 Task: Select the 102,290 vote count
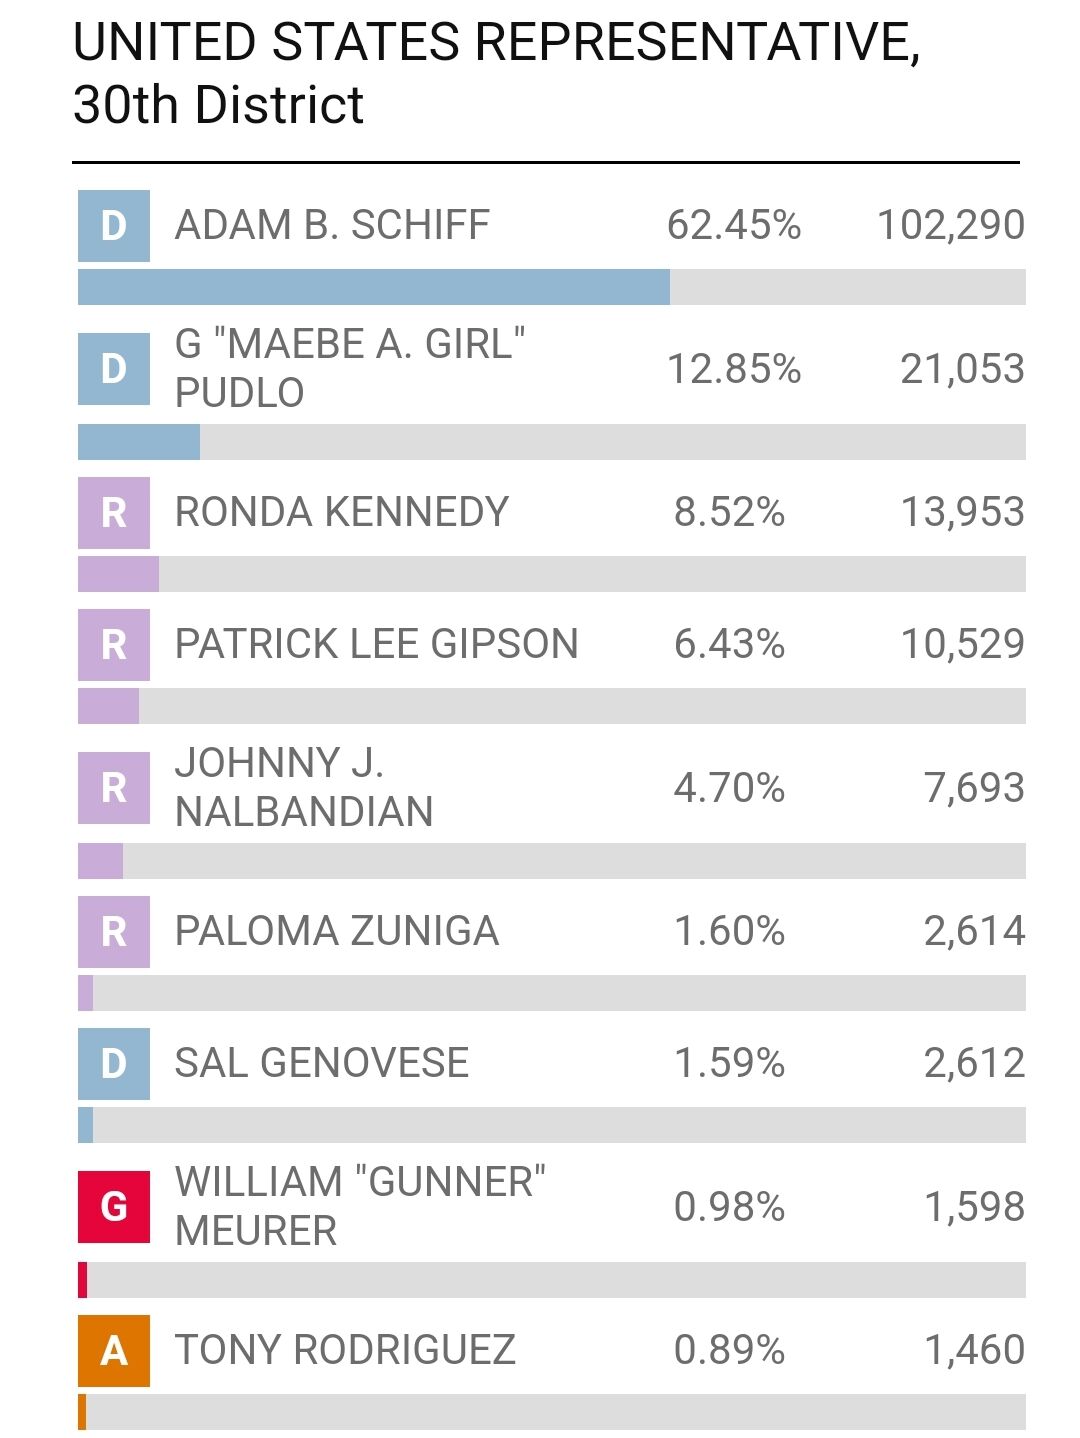click(x=950, y=226)
